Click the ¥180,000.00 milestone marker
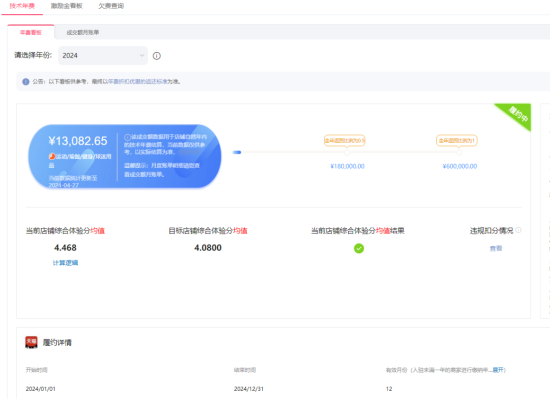Viewport: 550px width, 399px height. coord(347,153)
